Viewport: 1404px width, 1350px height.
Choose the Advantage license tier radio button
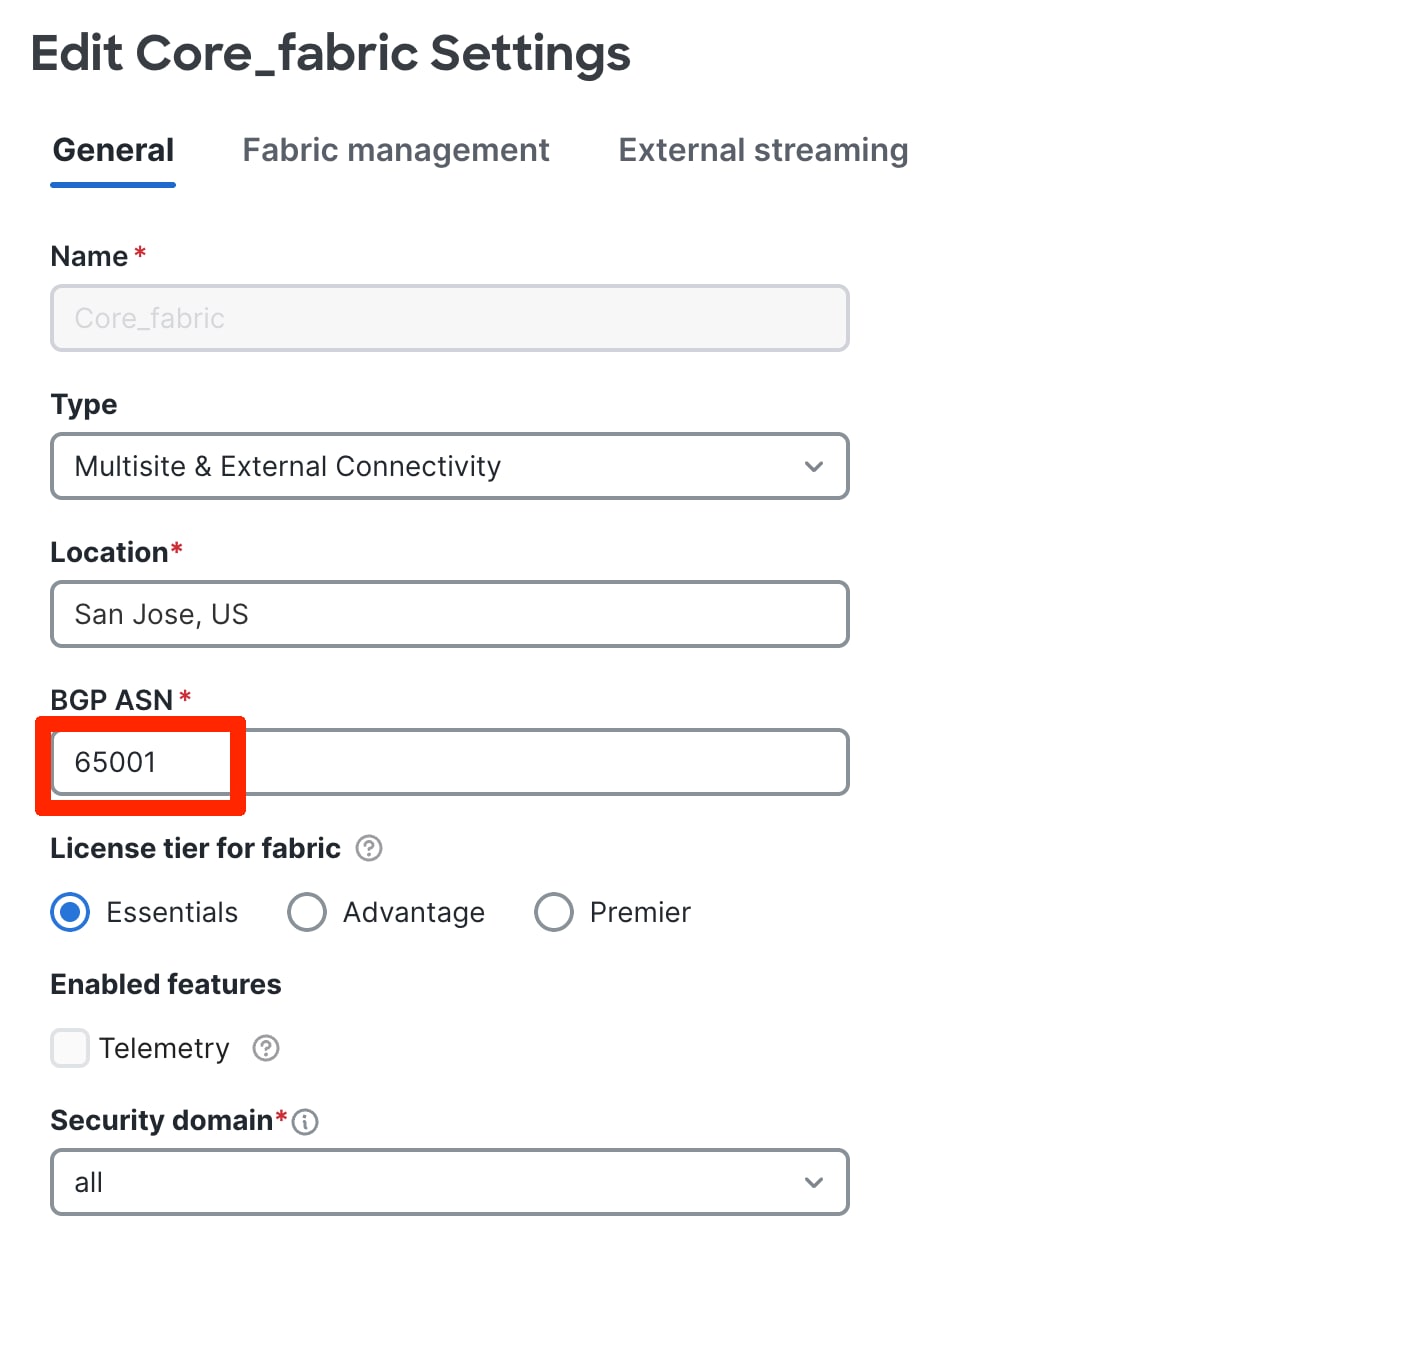(307, 912)
